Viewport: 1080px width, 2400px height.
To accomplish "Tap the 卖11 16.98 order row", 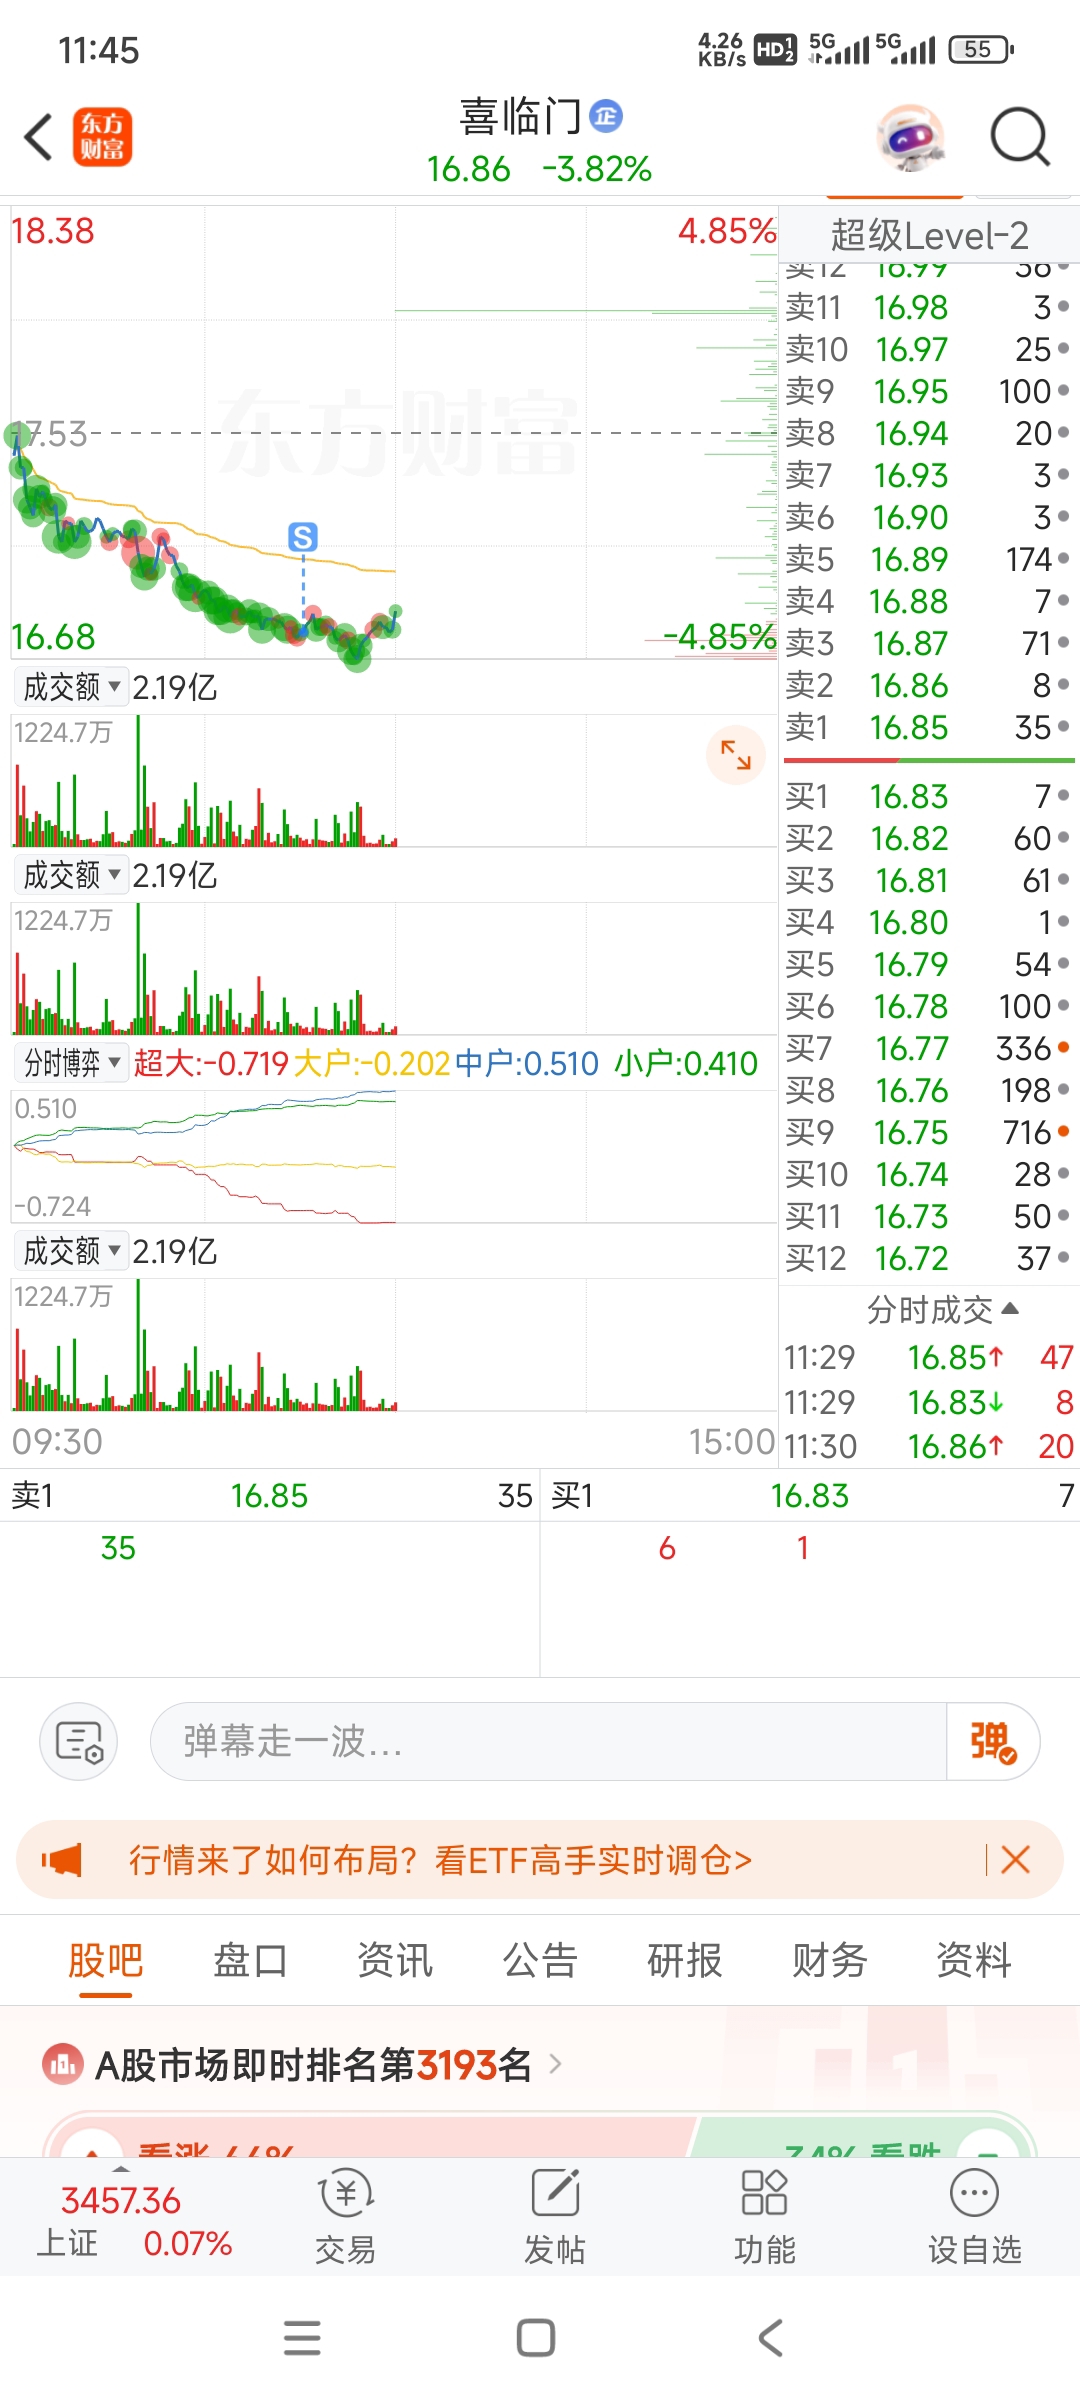I will [x=927, y=307].
